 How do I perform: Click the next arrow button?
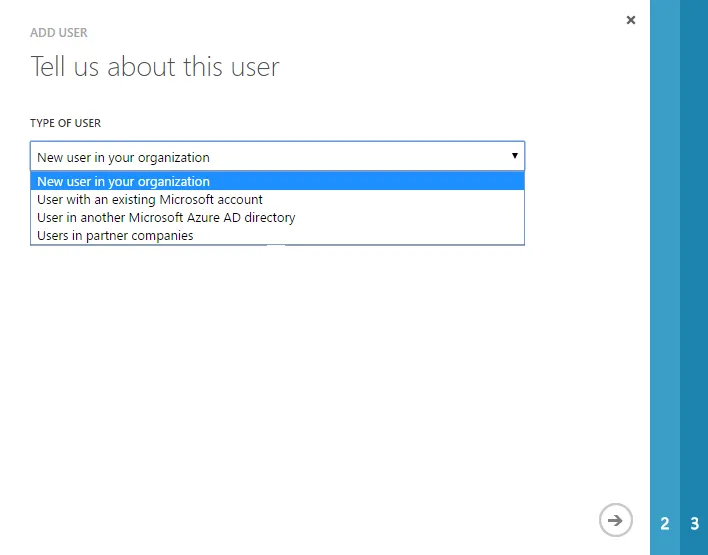click(x=616, y=520)
